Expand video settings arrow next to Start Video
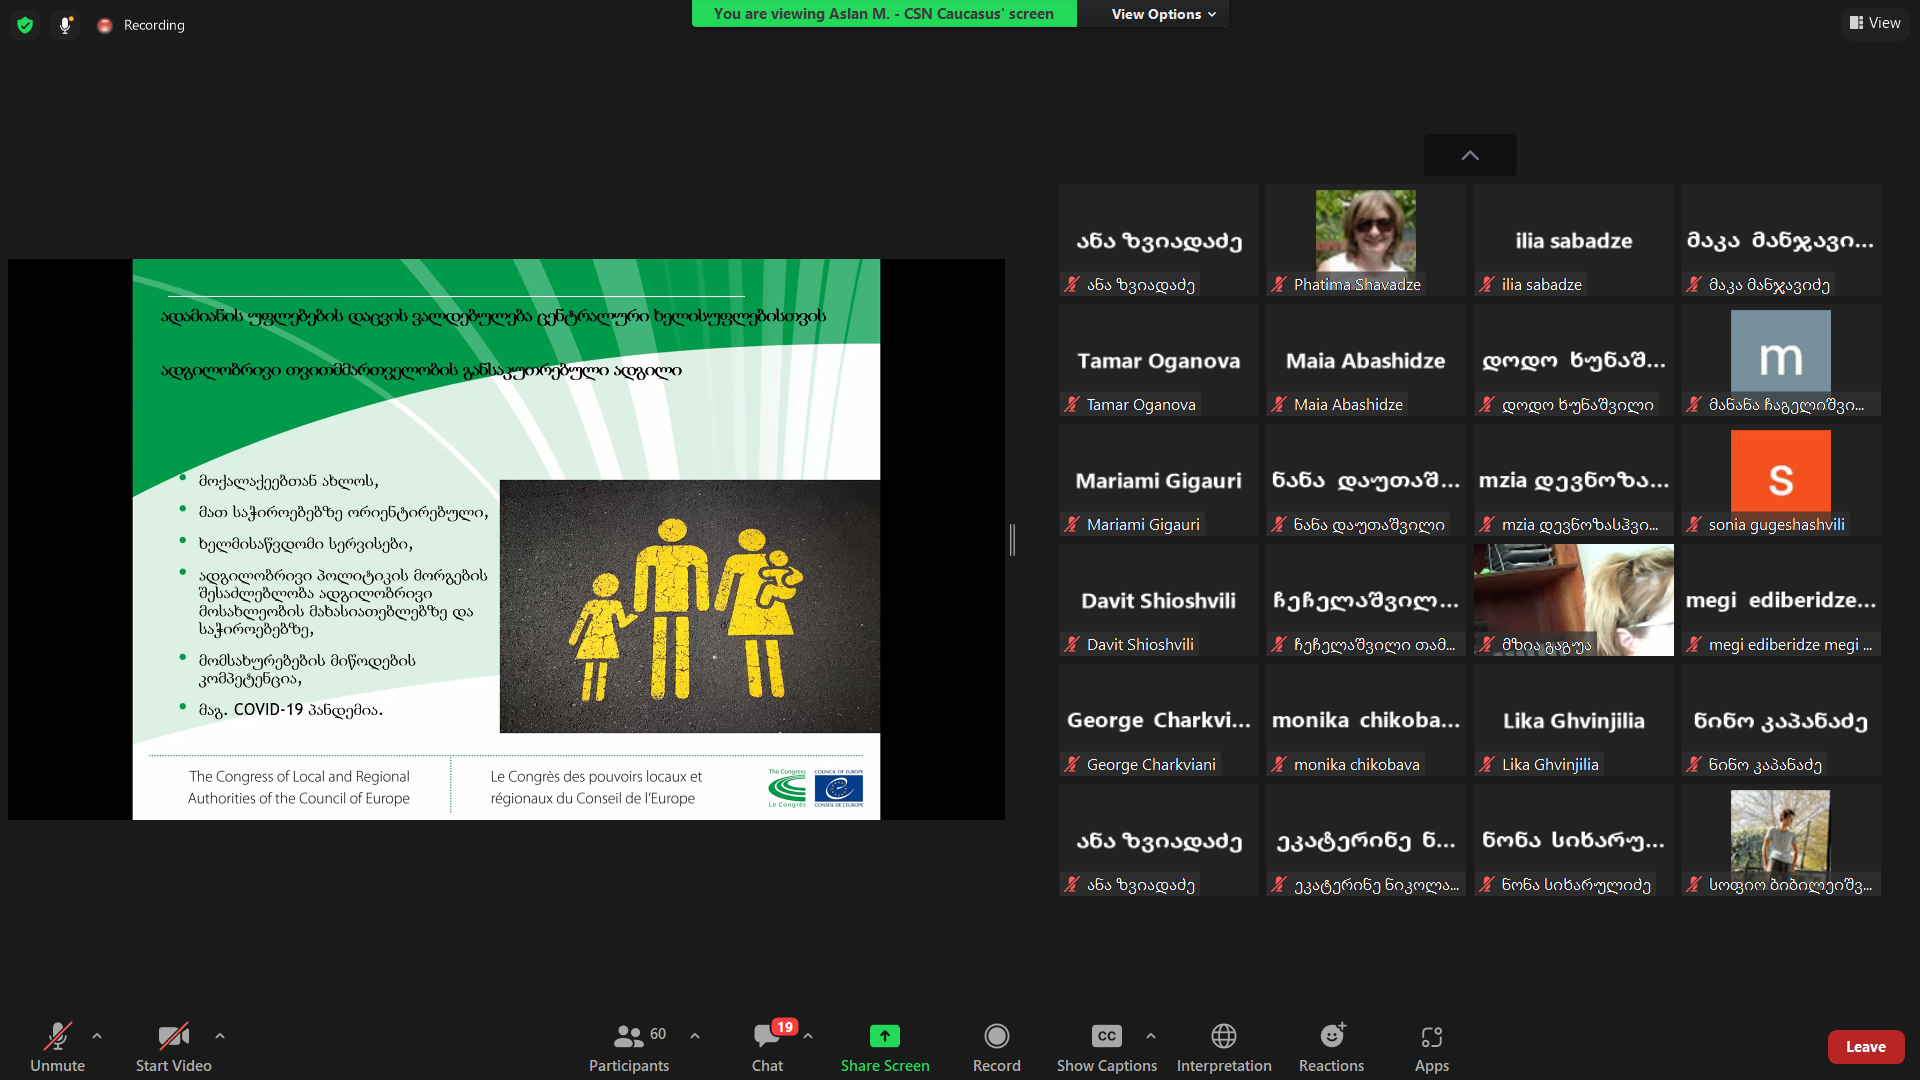The width and height of the screenshot is (1920, 1080). (x=220, y=1036)
